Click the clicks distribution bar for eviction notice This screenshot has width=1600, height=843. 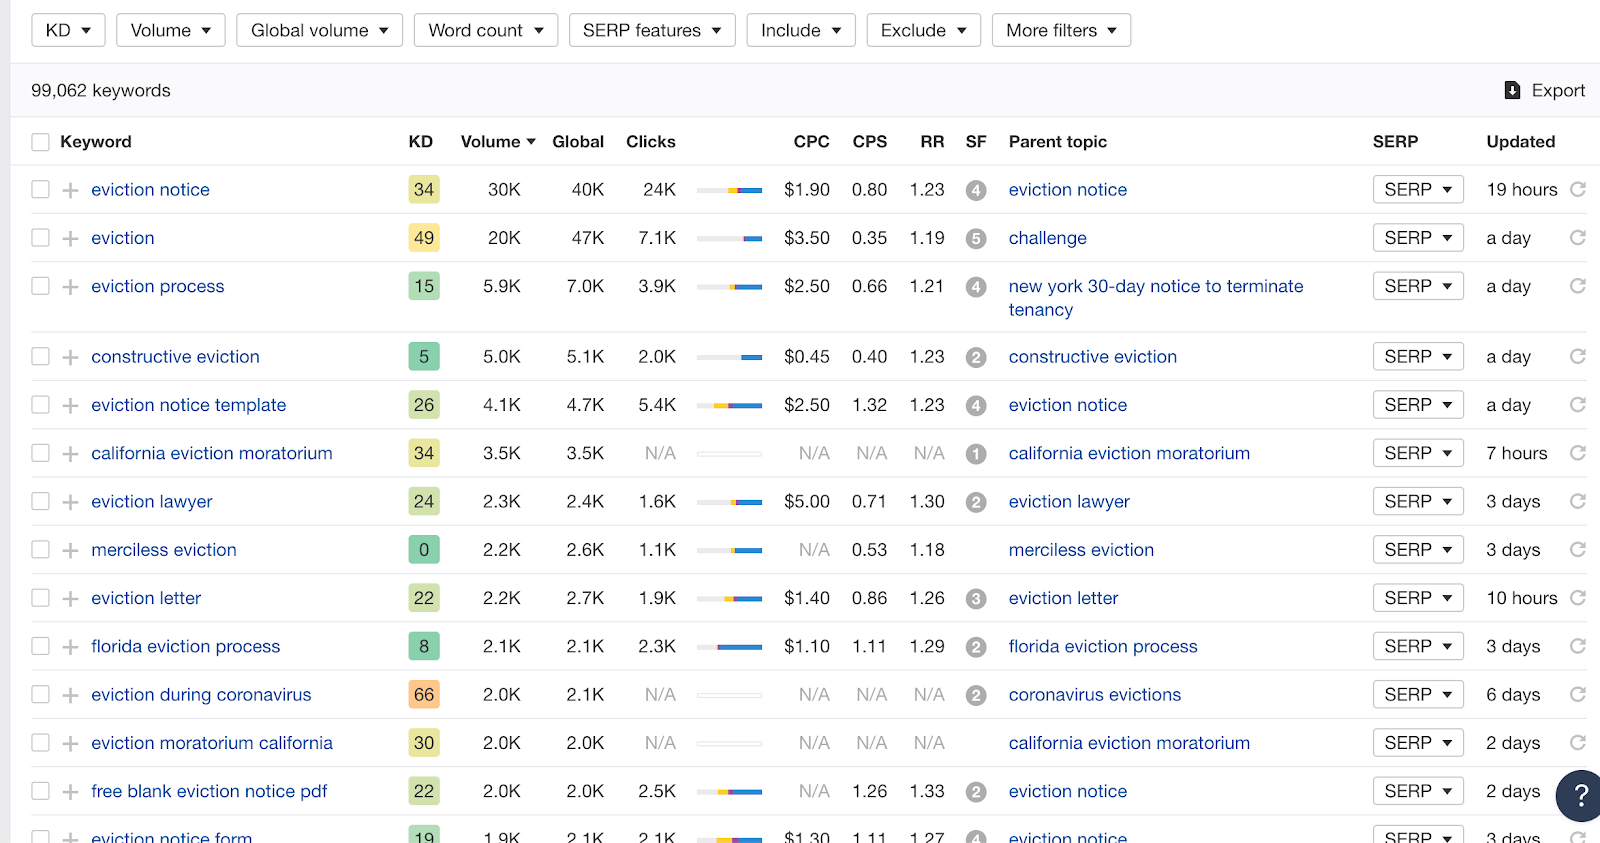(x=729, y=190)
